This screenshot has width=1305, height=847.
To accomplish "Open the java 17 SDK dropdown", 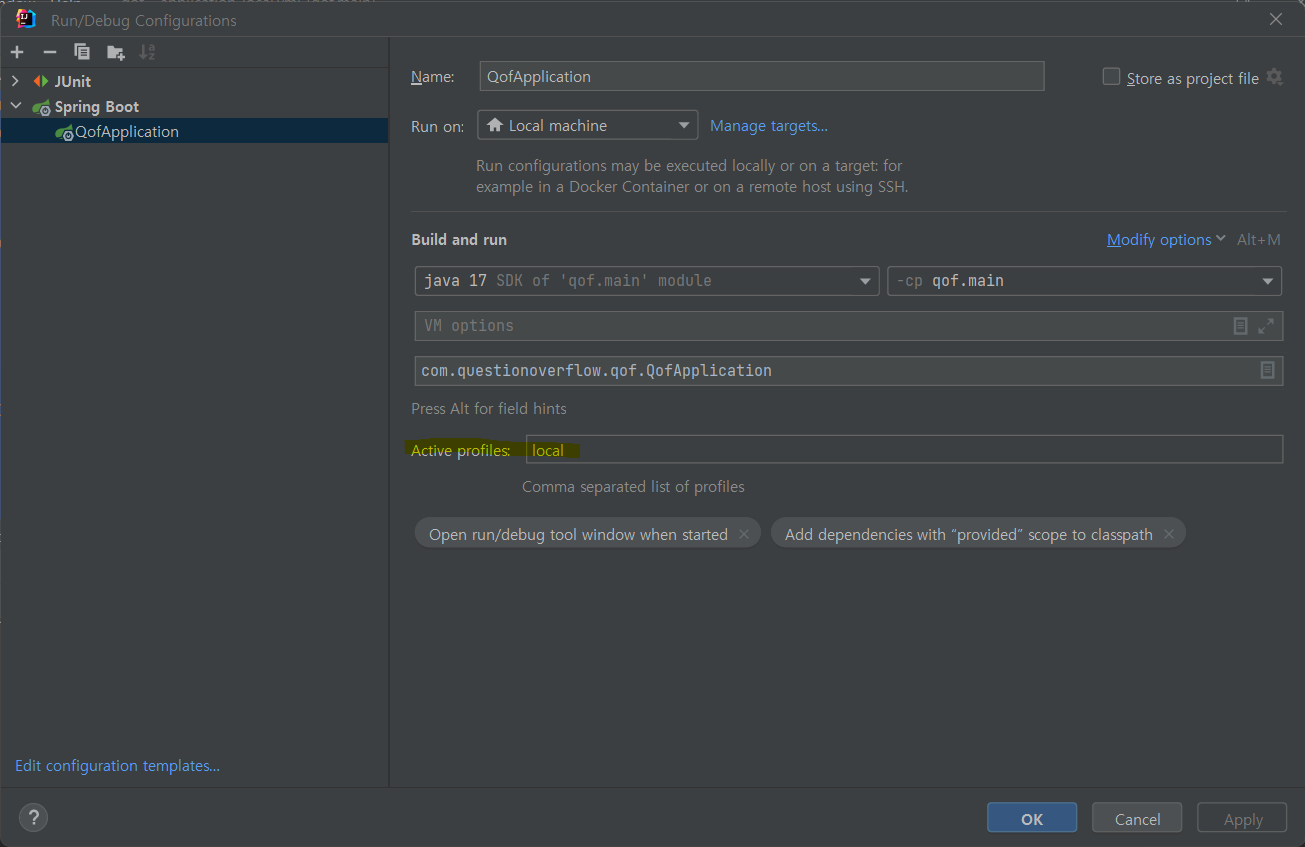I will tap(647, 281).
